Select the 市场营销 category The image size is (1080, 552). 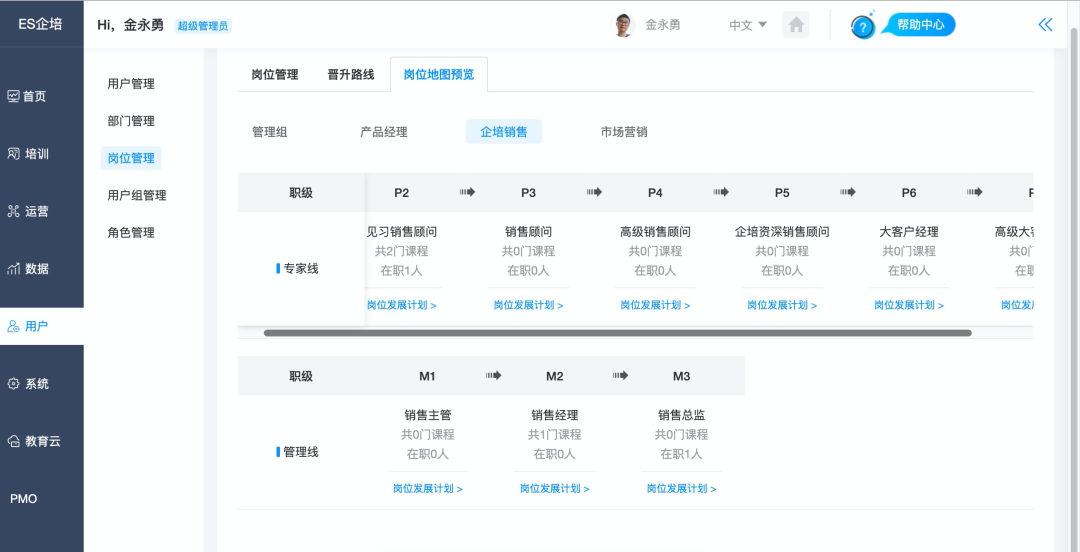click(624, 132)
